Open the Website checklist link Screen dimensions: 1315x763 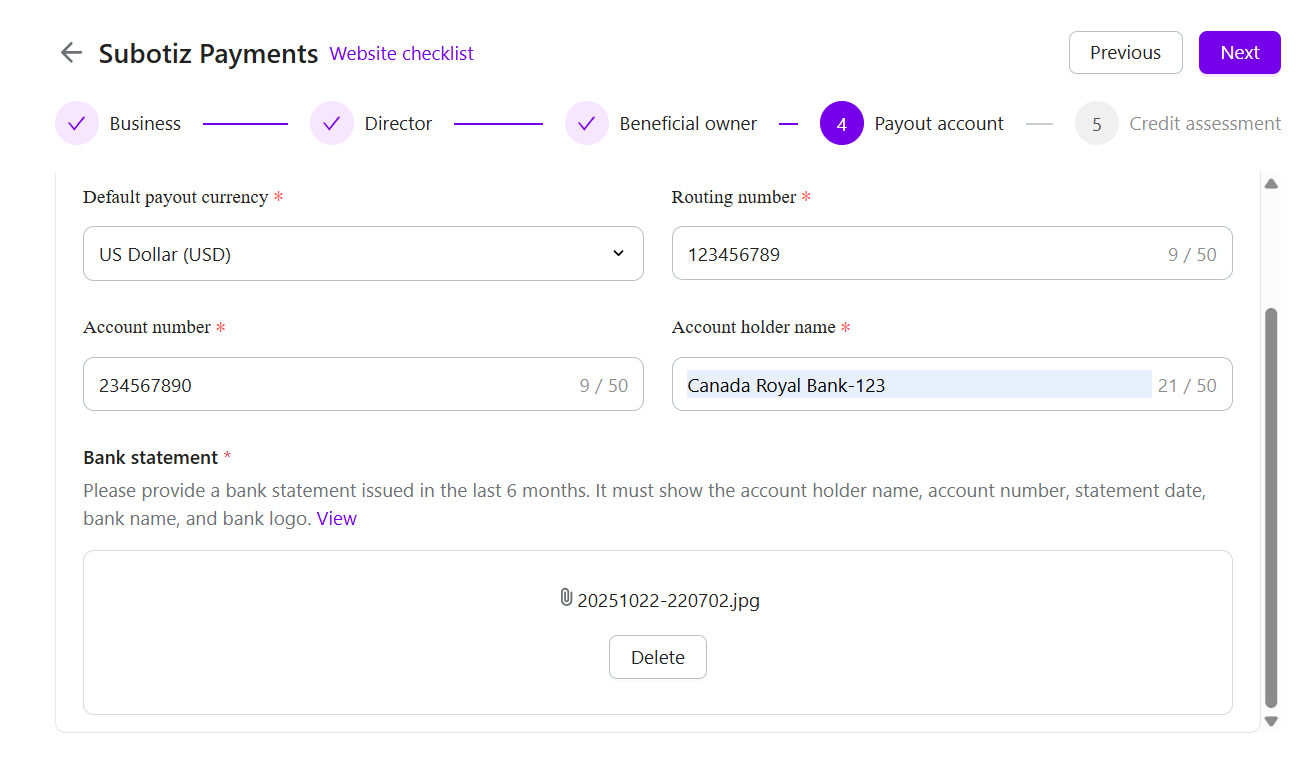[x=402, y=54]
